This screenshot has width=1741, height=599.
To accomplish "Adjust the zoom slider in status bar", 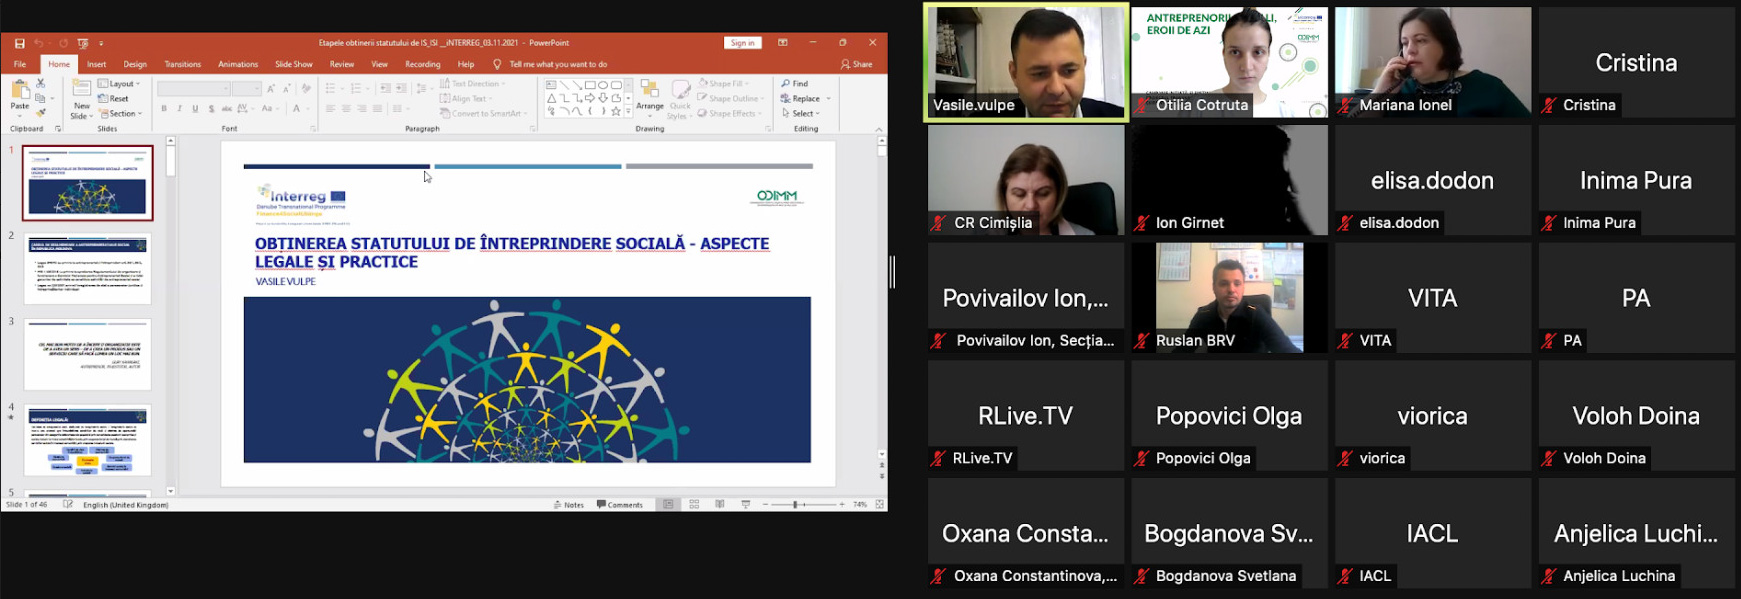I will tap(796, 505).
